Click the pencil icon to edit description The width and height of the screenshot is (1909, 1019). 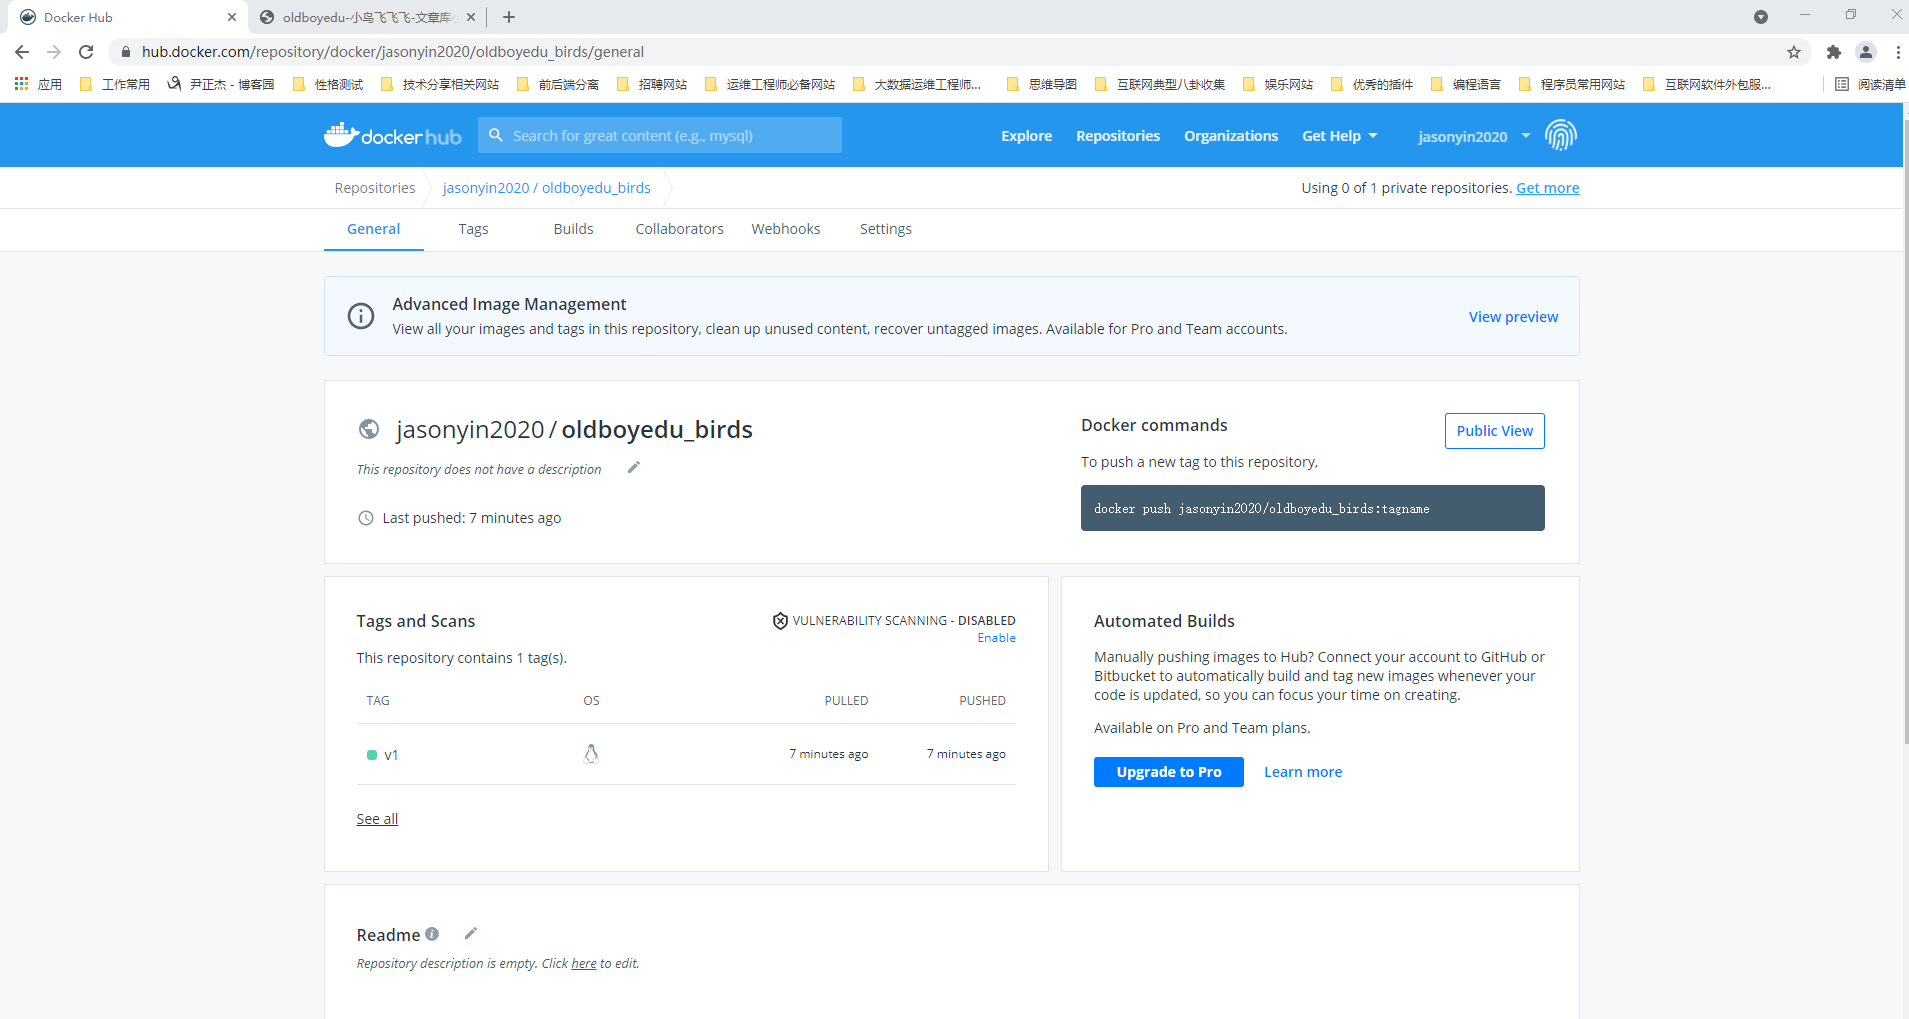[633, 468]
